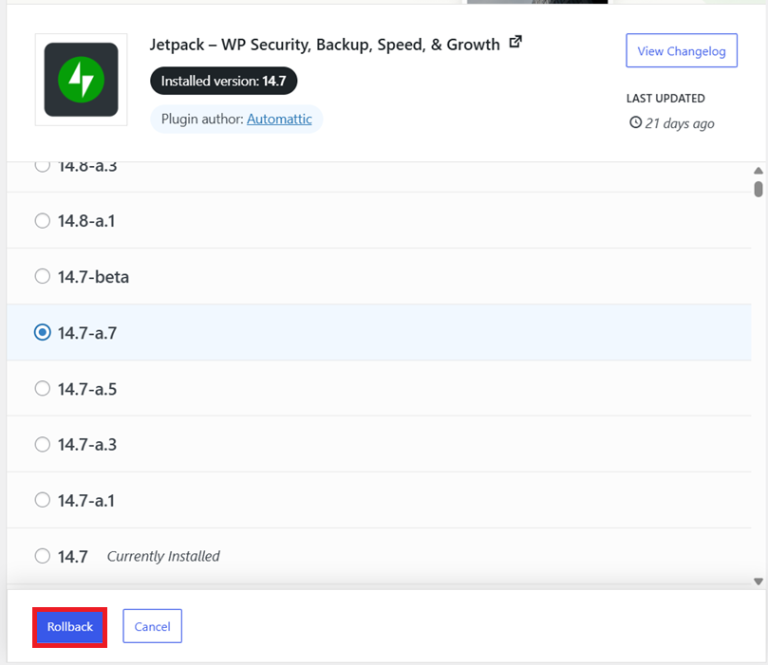Open the external link icon beside Jetpack title
Viewport: 768px width, 665px height.
tap(515, 42)
